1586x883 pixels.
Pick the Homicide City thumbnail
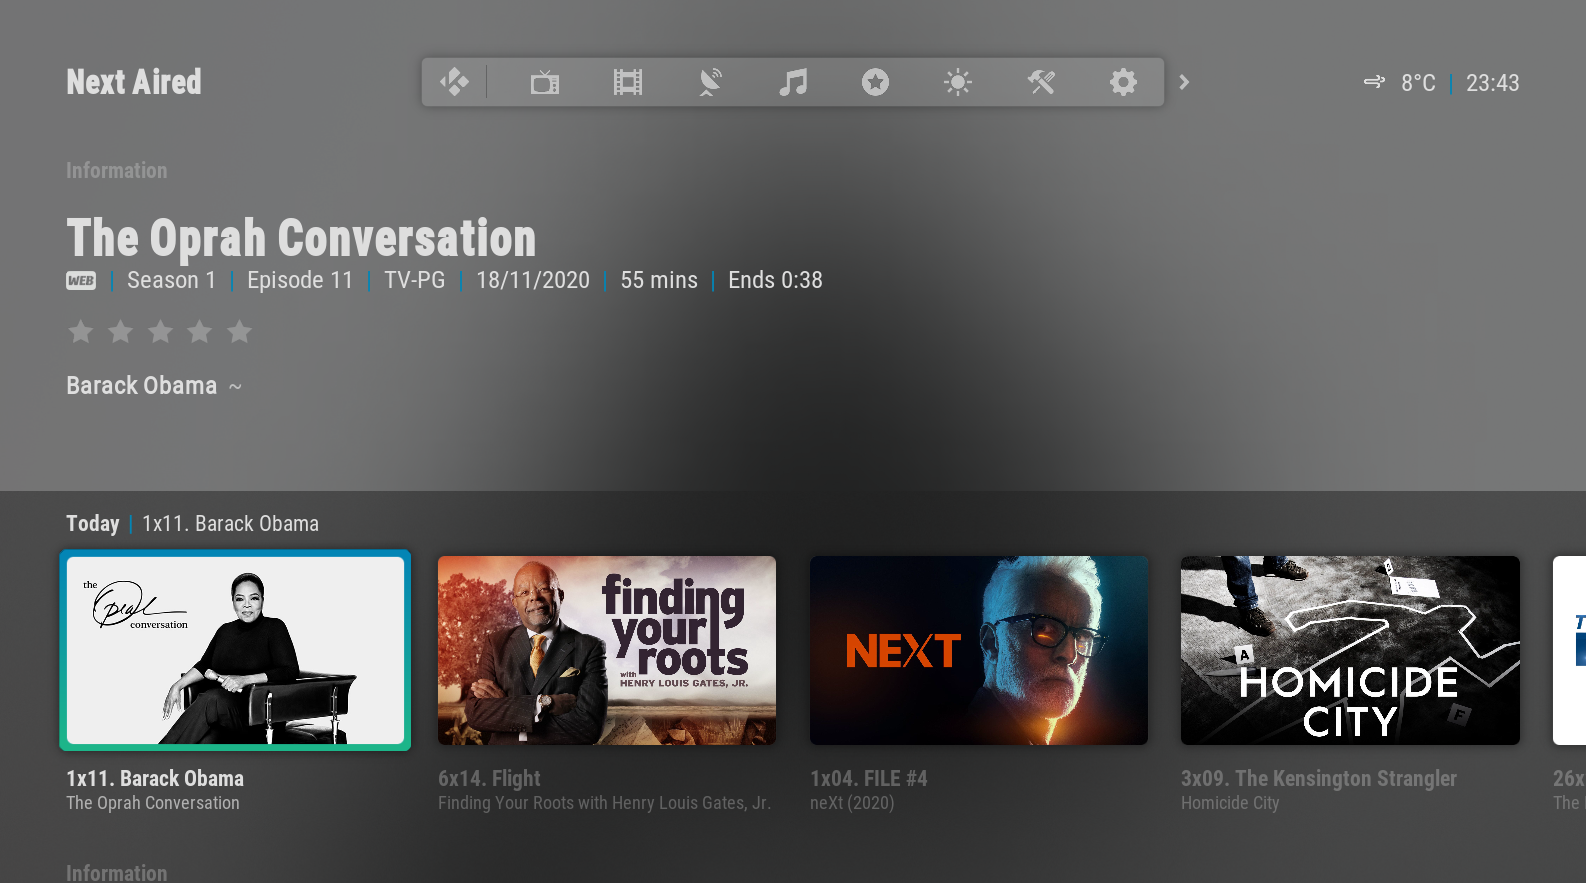[x=1350, y=650]
